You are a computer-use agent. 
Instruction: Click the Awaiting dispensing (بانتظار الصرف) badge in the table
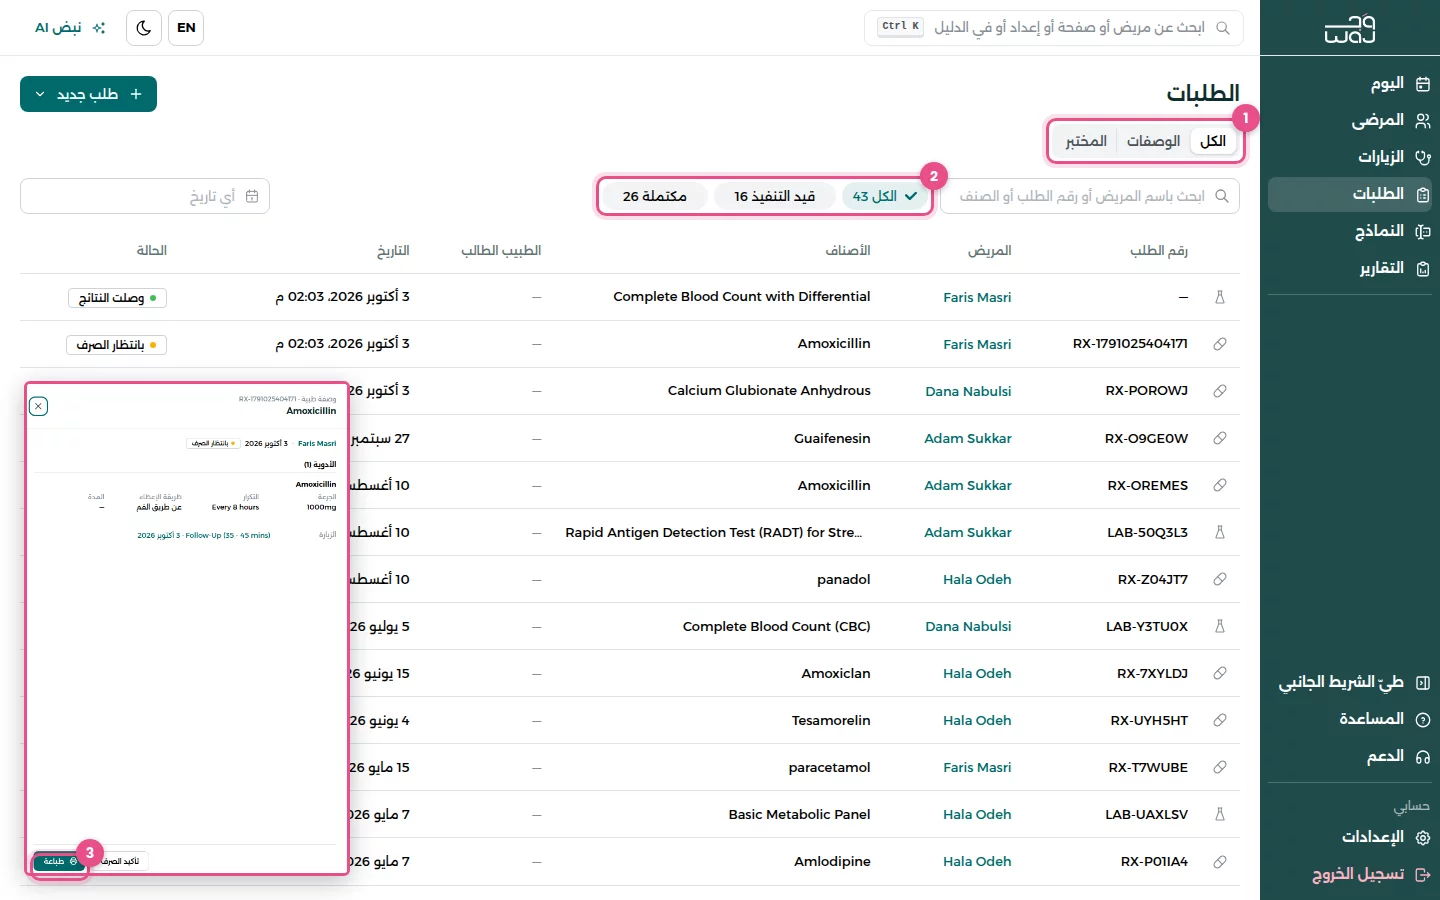tap(116, 345)
